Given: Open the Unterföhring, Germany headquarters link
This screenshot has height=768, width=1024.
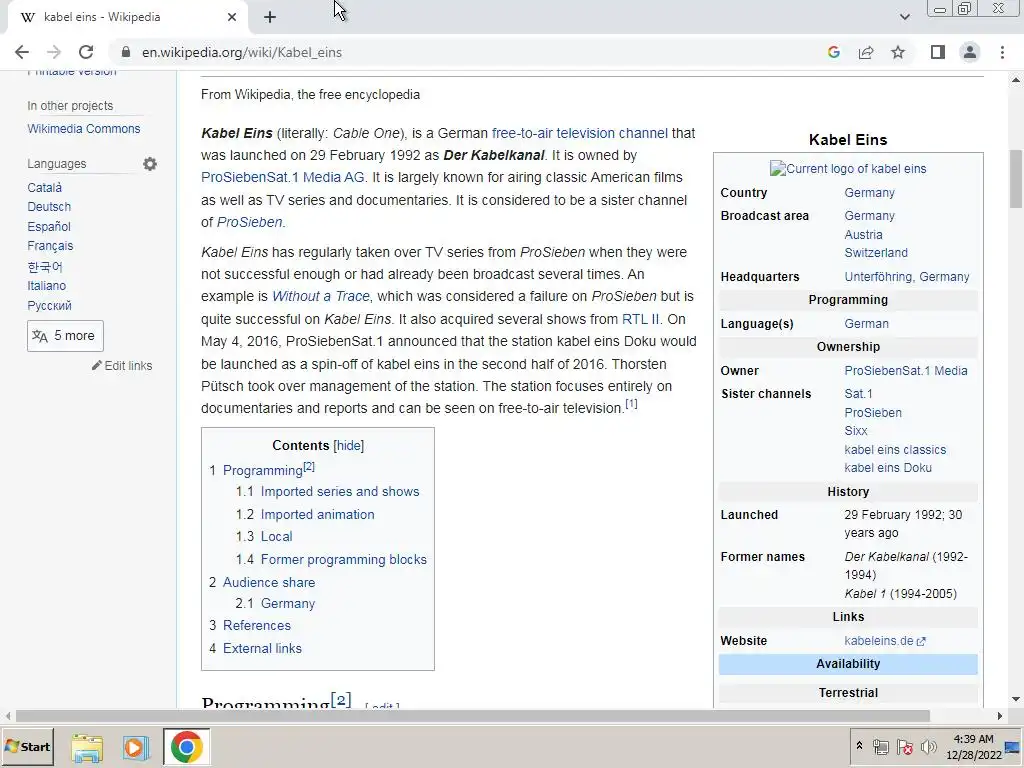Looking at the screenshot, I should click(906, 277).
